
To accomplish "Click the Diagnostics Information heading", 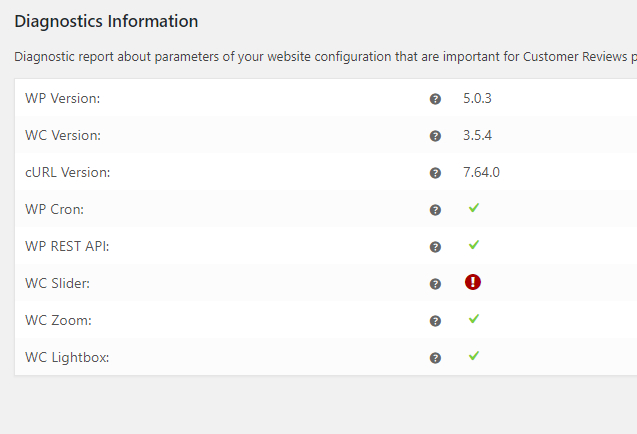I will [106, 21].
